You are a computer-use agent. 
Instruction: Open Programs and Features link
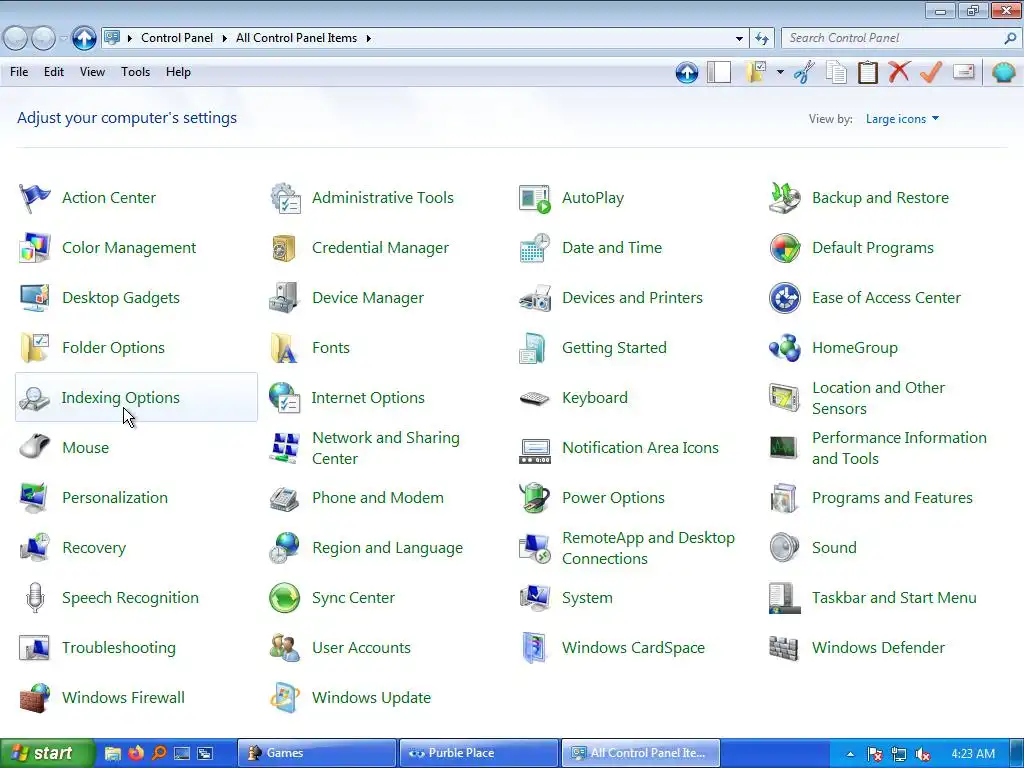tap(892, 498)
